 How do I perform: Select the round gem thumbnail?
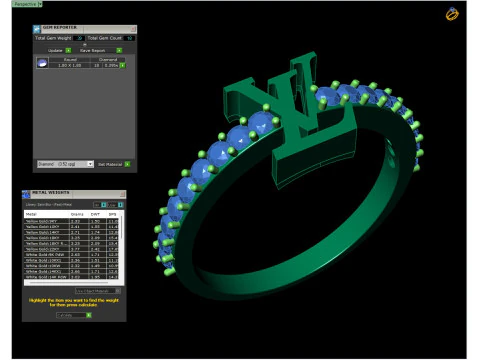(42, 63)
